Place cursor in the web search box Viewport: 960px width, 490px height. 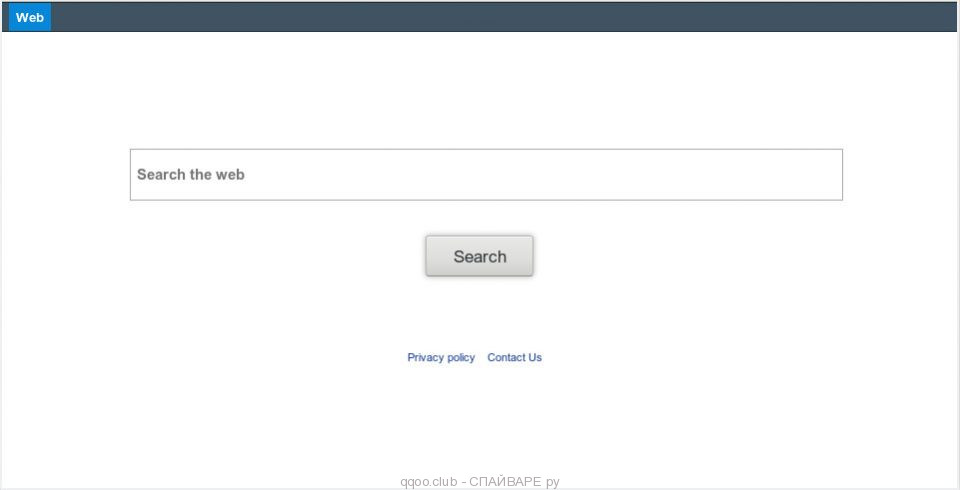pyautogui.click(x=486, y=175)
